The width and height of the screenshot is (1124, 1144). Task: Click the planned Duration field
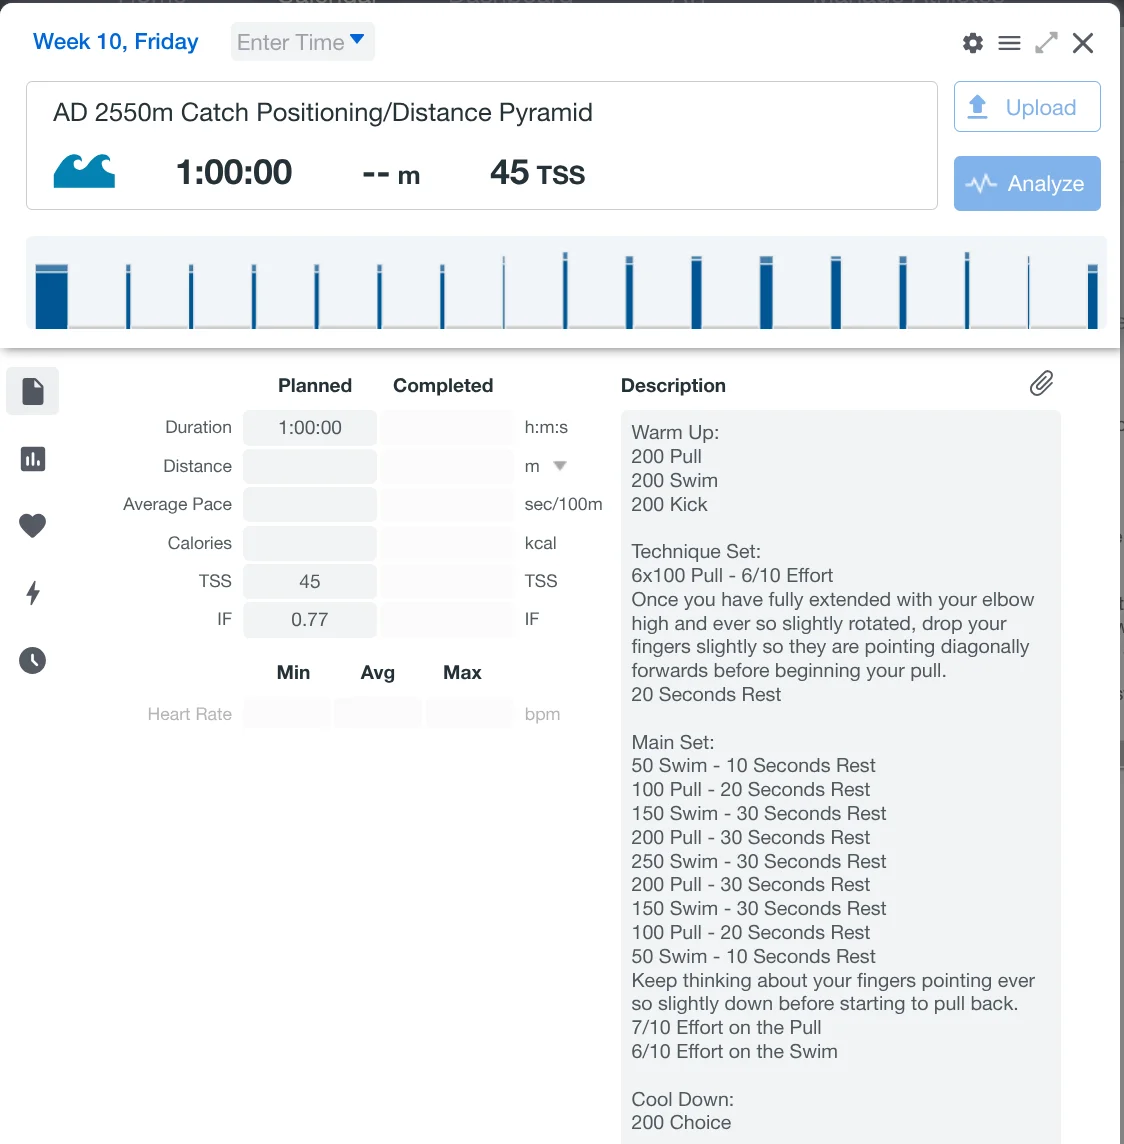[310, 428]
